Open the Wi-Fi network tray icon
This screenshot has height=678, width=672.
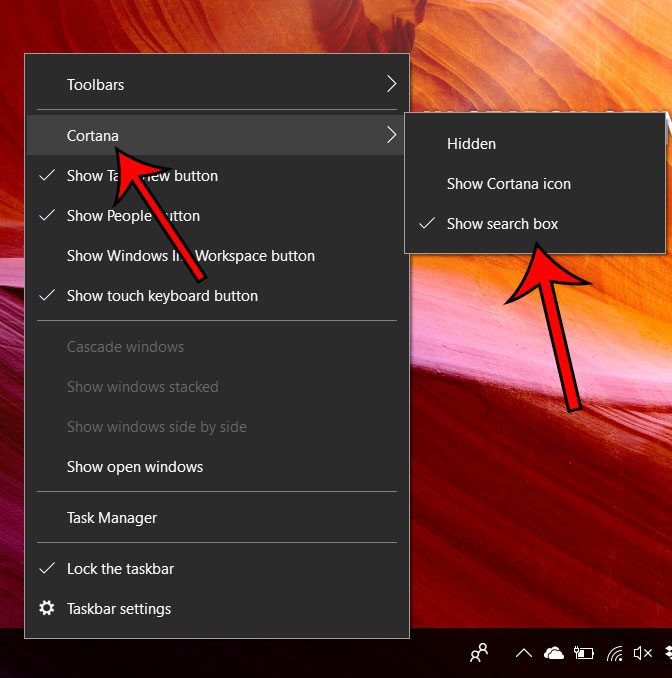[614, 654]
